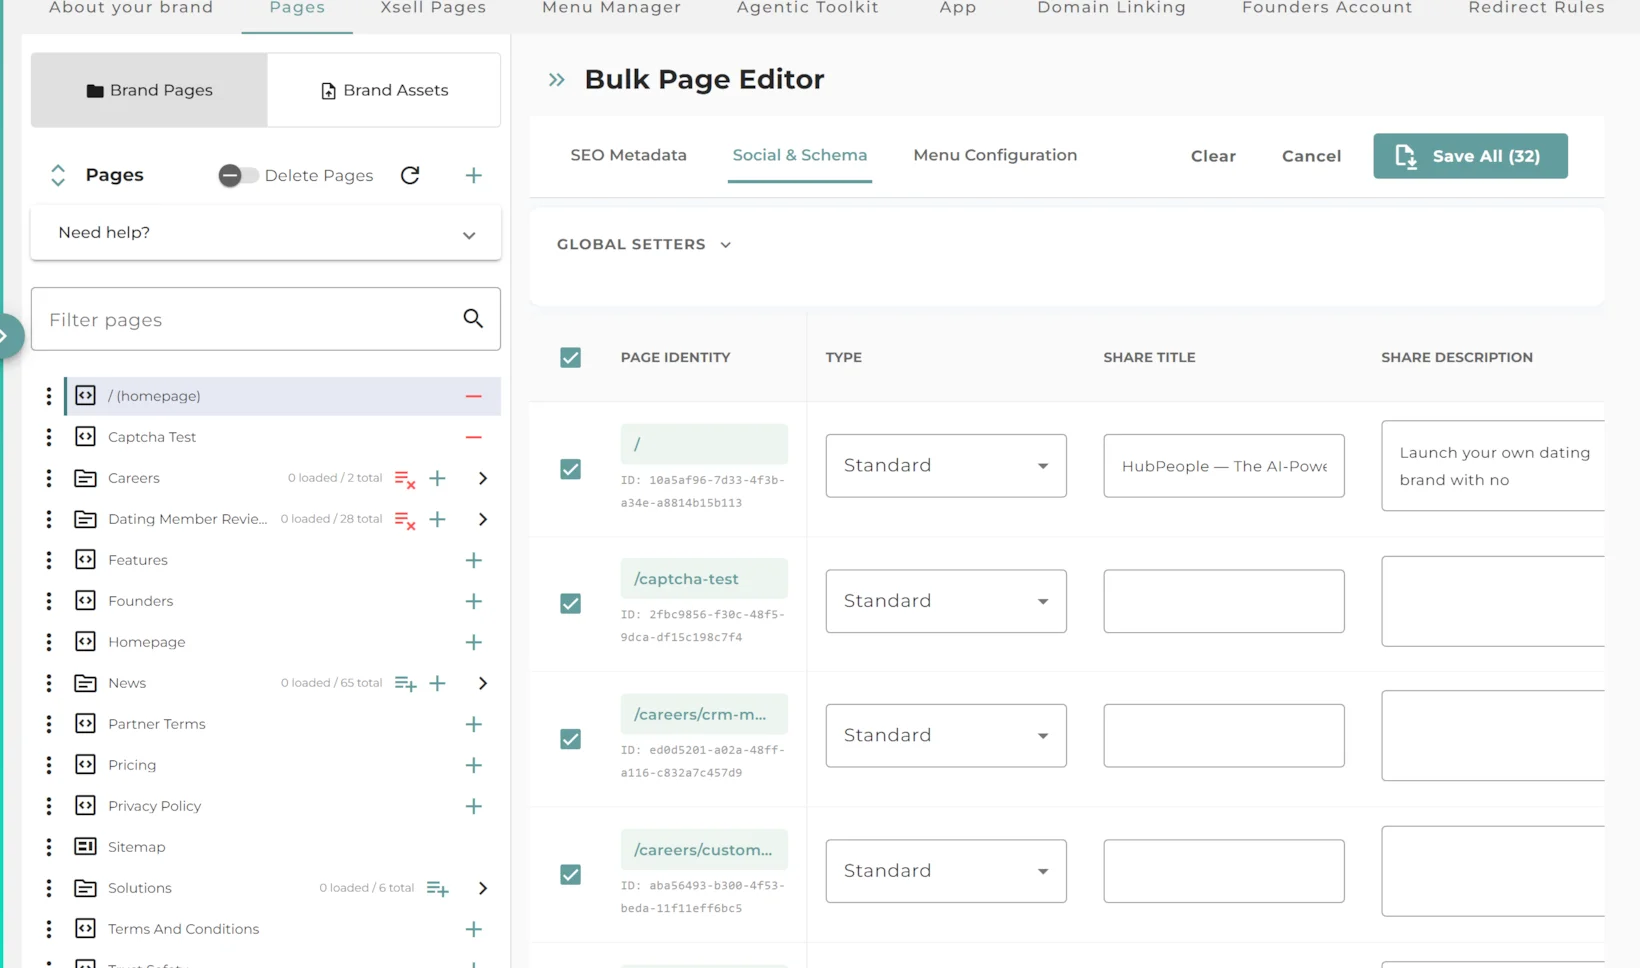This screenshot has width=1640, height=968.
Task: Add Pricing page with plus icon
Action: pos(474,765)
